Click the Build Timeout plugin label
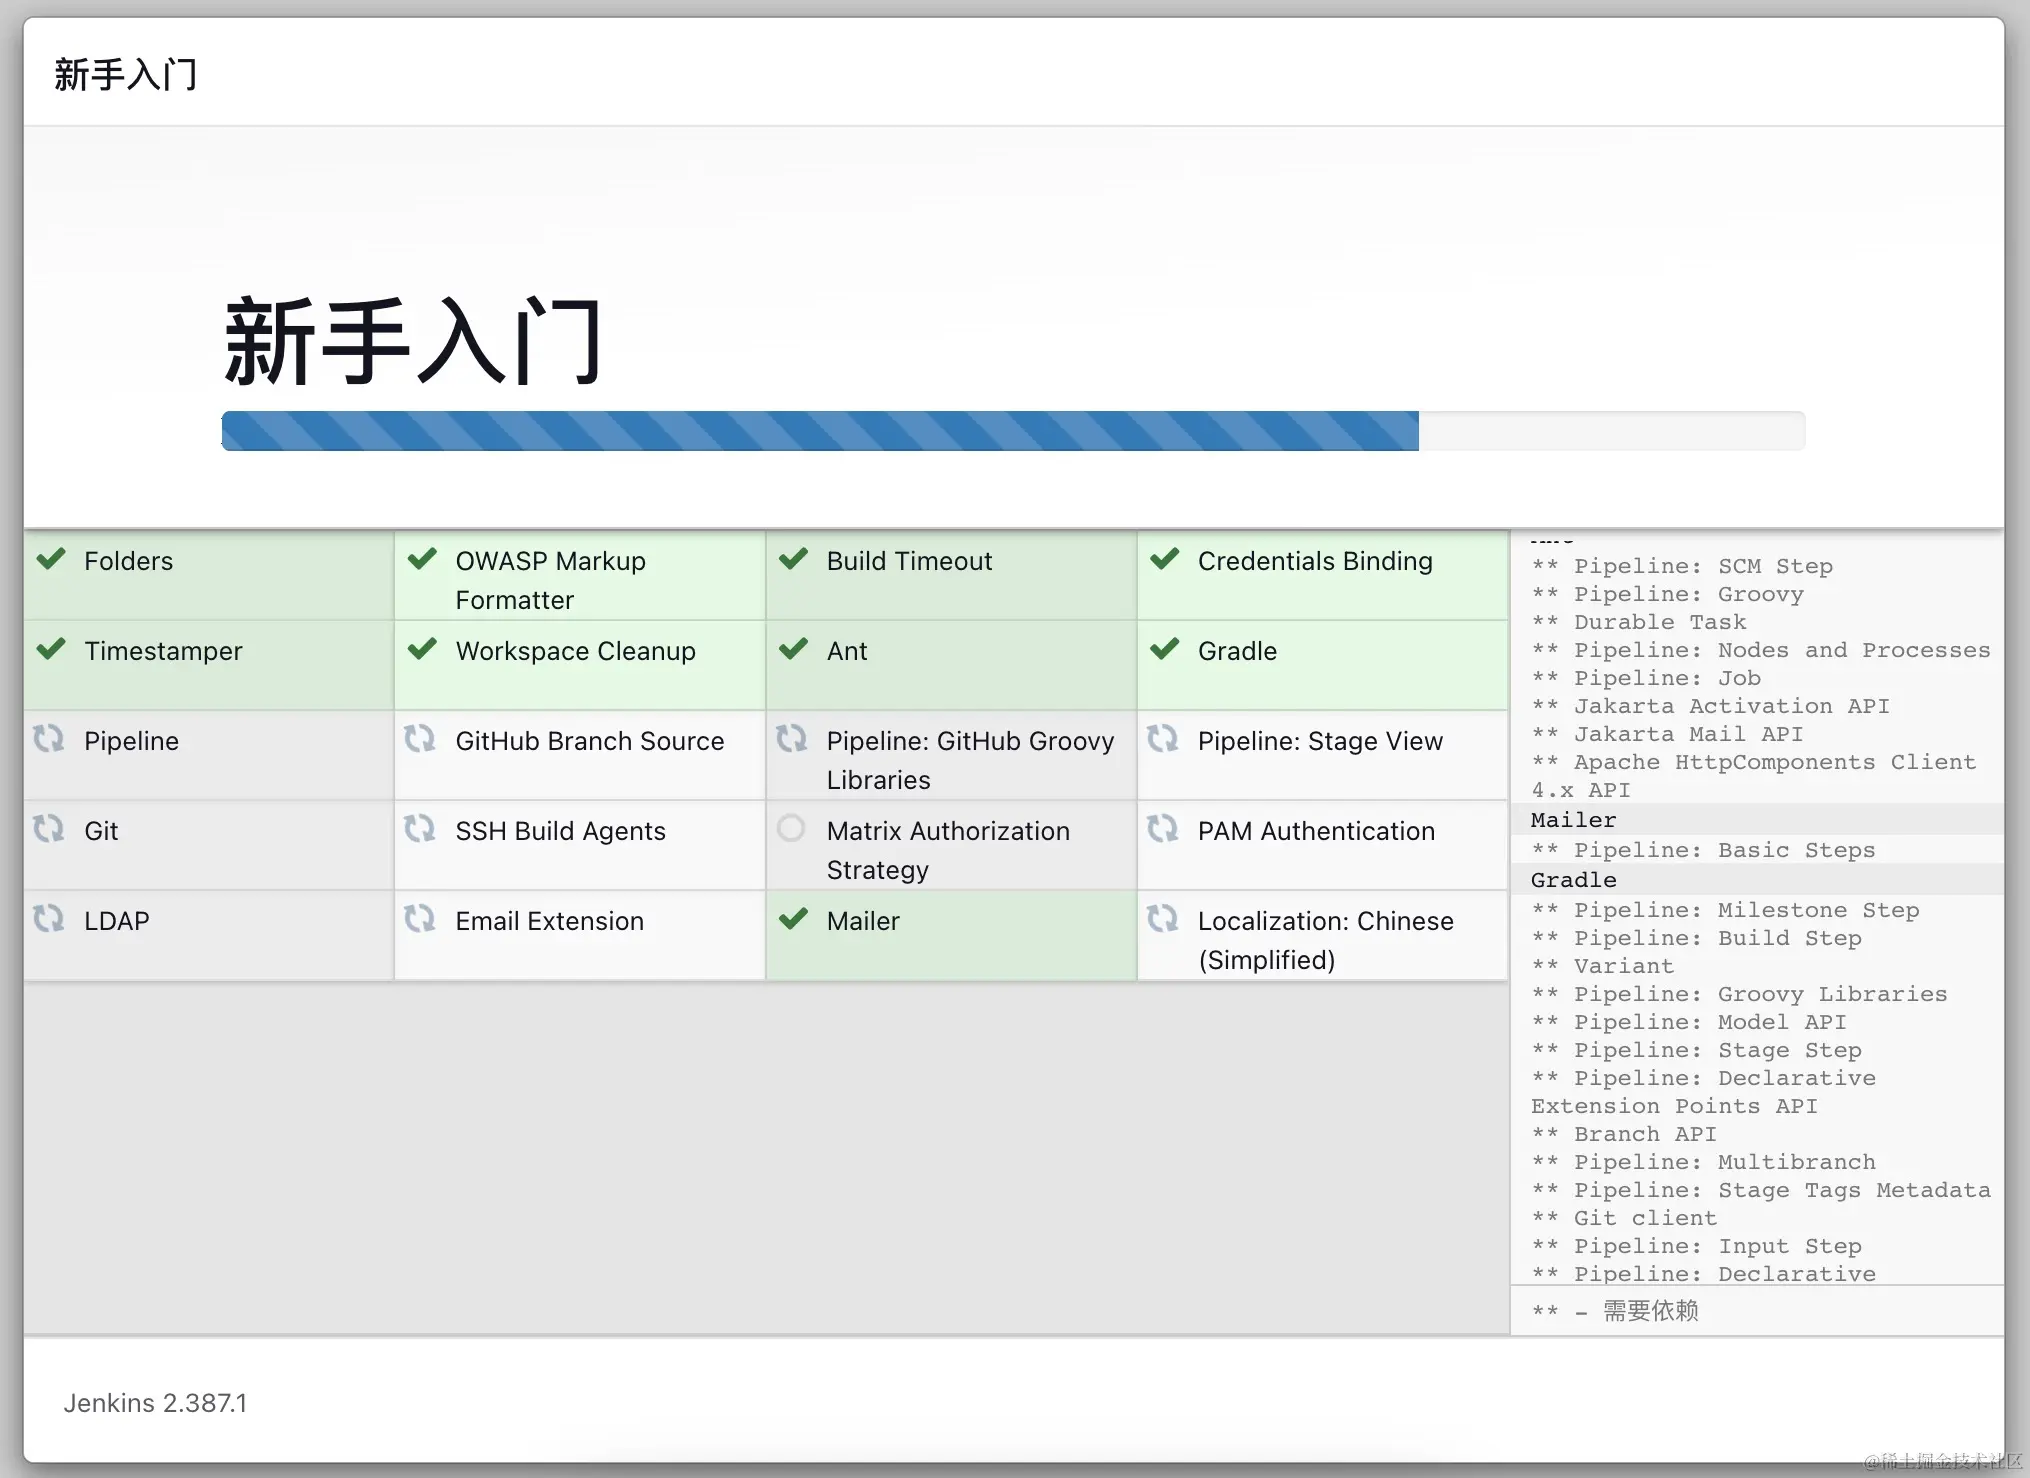This screenshot has width=2030, height=1478. [909, 561]
